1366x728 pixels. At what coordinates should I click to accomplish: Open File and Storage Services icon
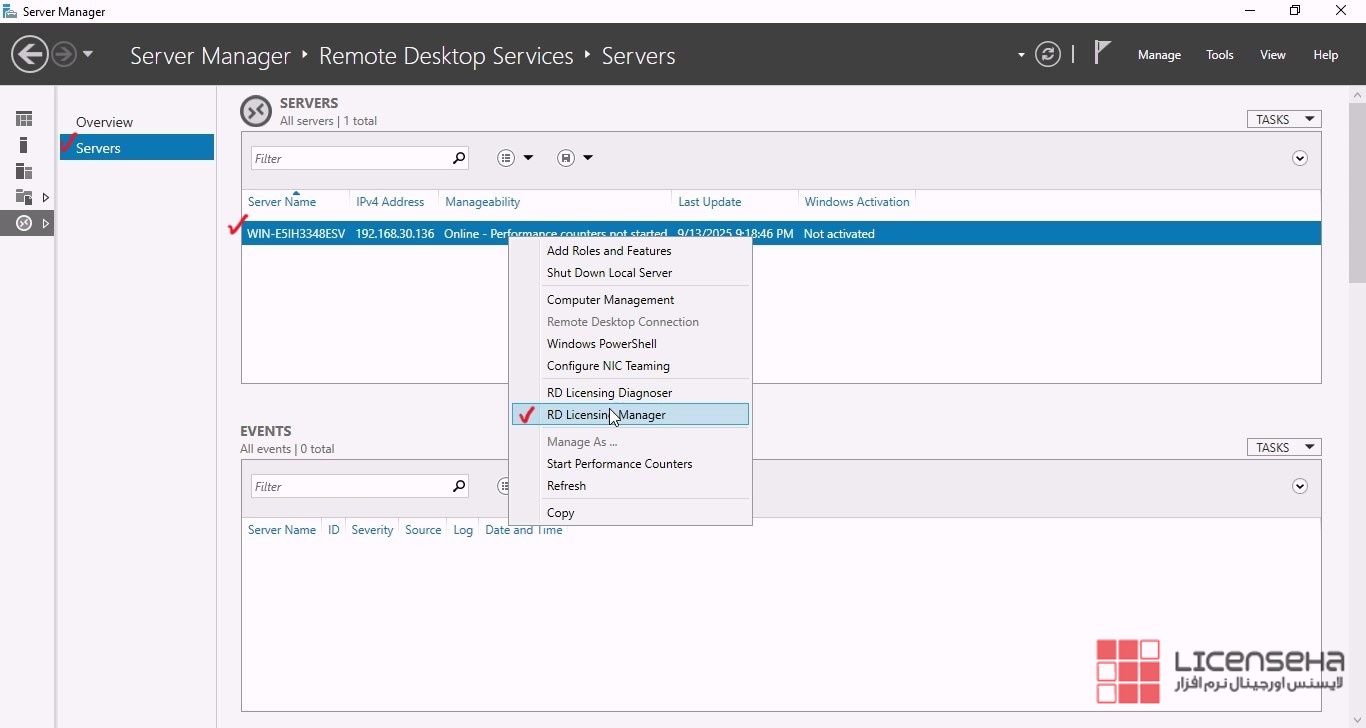(24, 197)
